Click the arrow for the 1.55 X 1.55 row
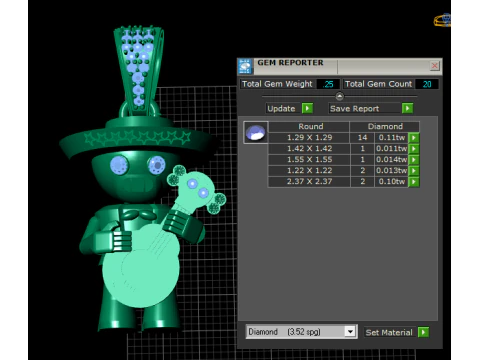 click(x=414, y=160)
